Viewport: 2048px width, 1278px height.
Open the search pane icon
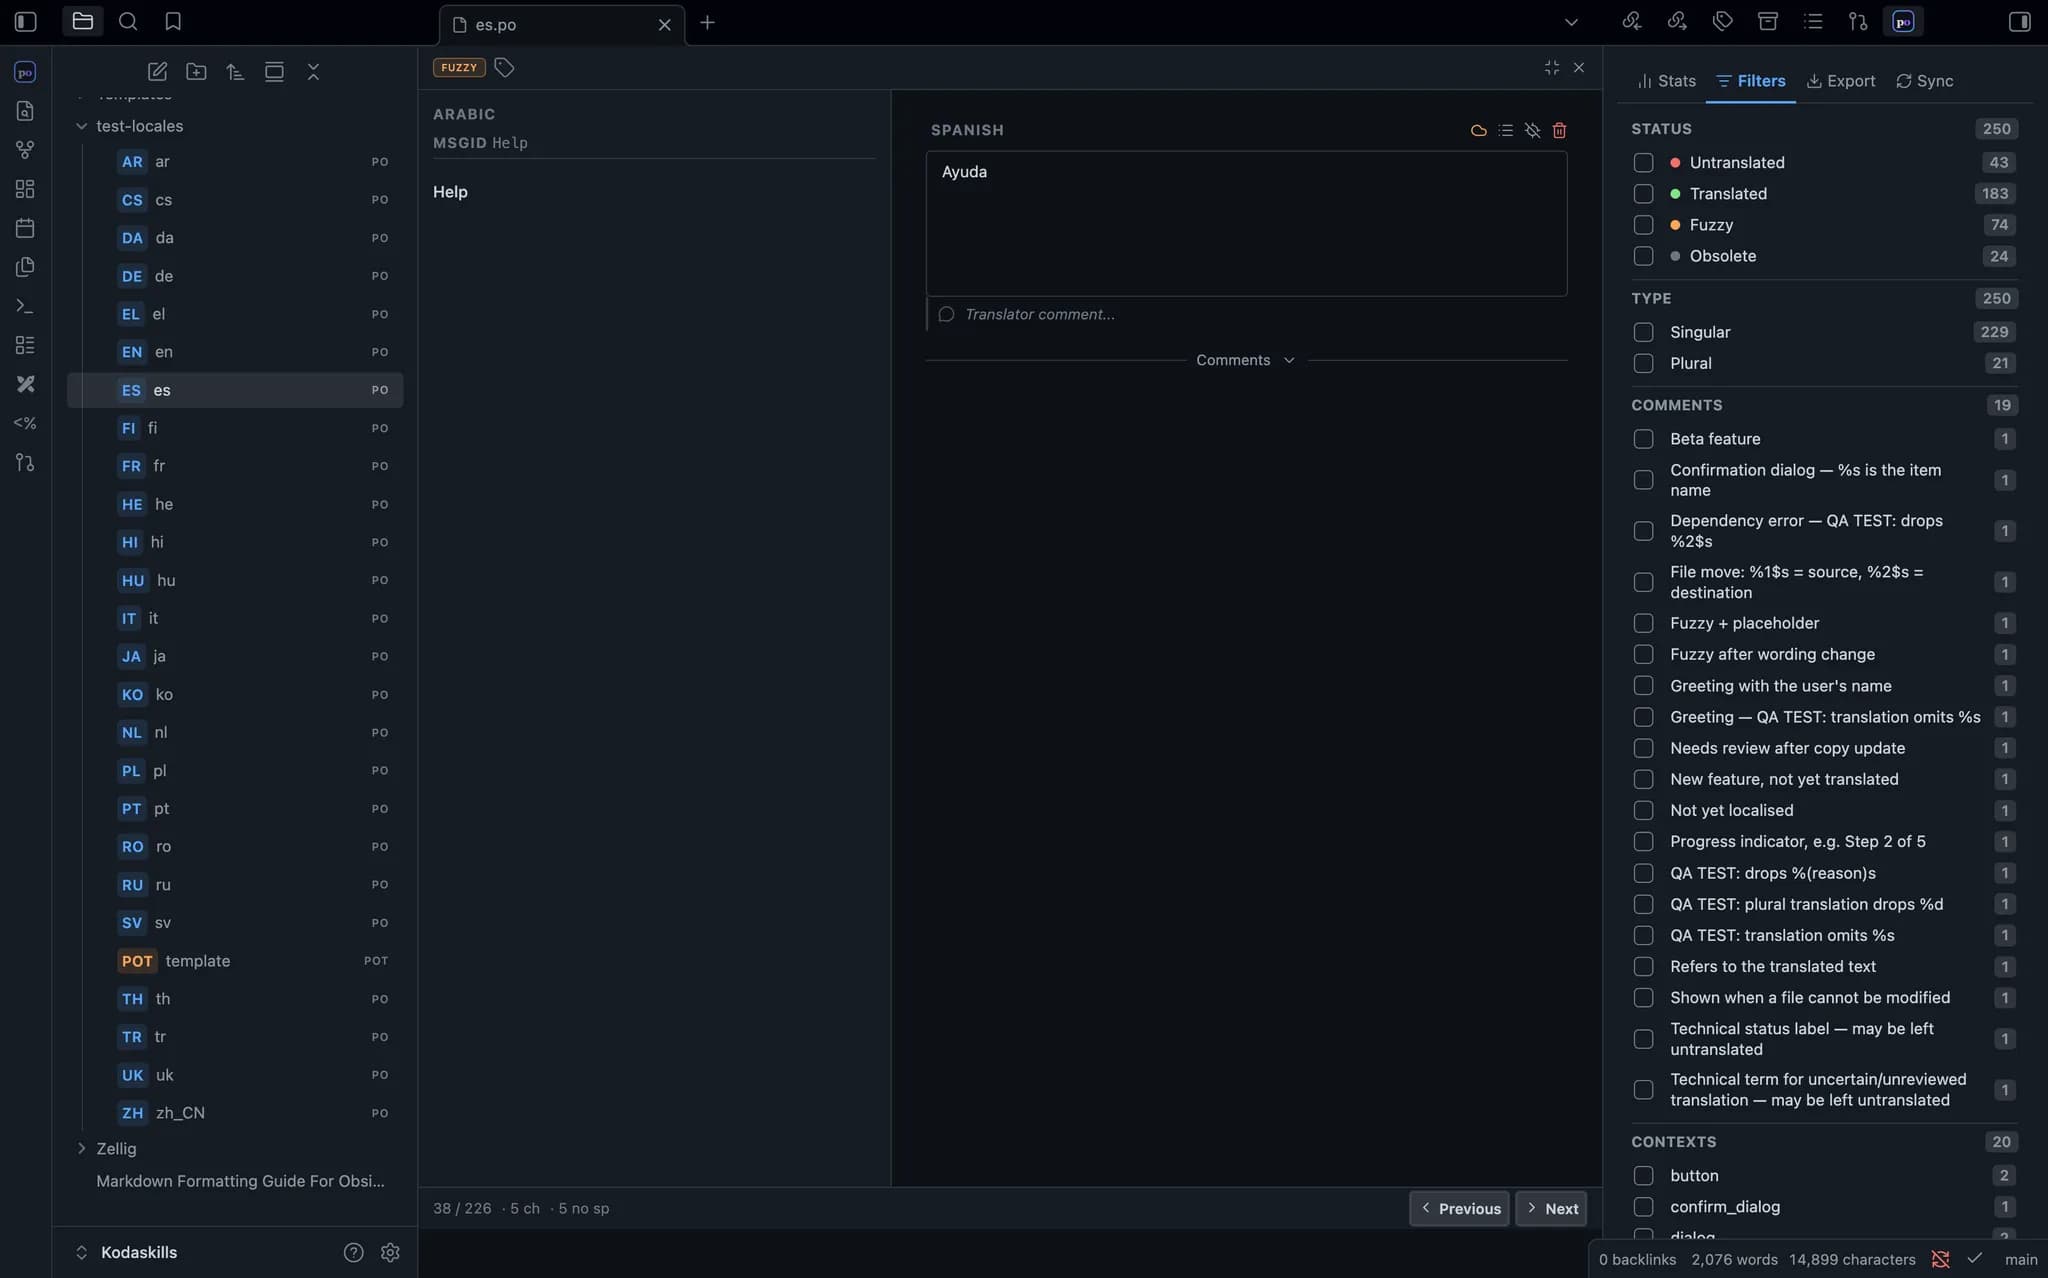(x=128, y=21)
